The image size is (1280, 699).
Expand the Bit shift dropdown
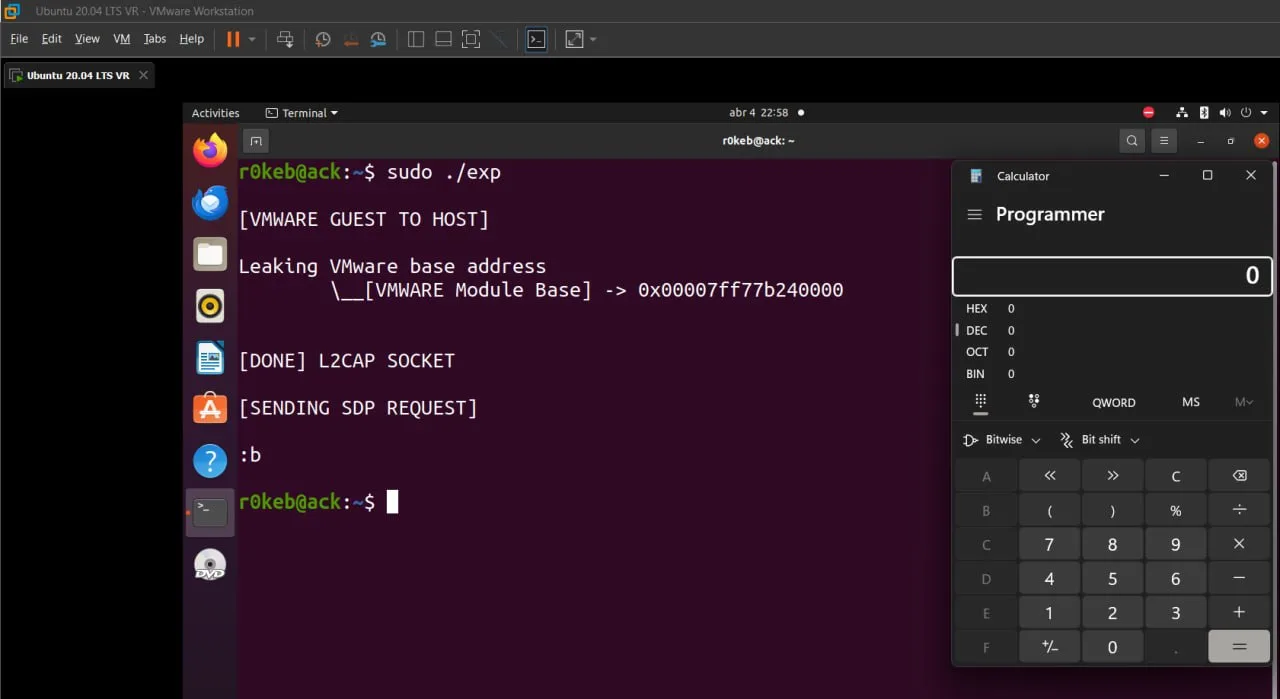coord(1100,440)
